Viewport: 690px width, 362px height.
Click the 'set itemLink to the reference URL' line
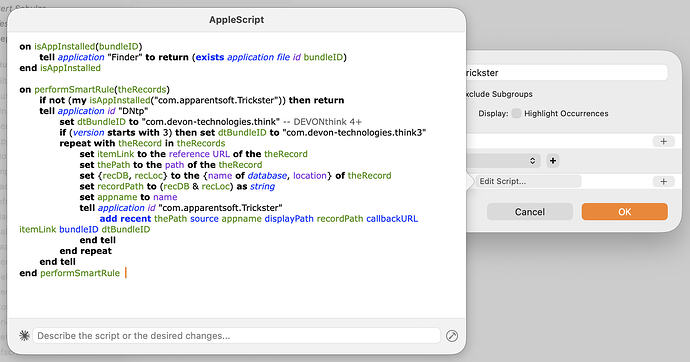(x=194, y=154)
